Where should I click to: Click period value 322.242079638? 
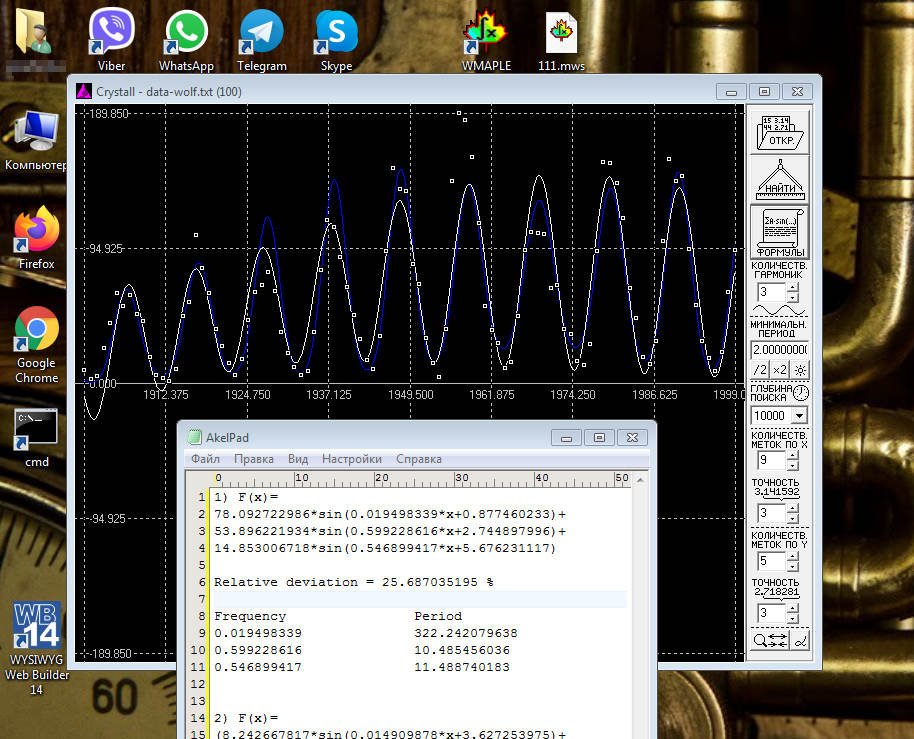tap(466, 633)
